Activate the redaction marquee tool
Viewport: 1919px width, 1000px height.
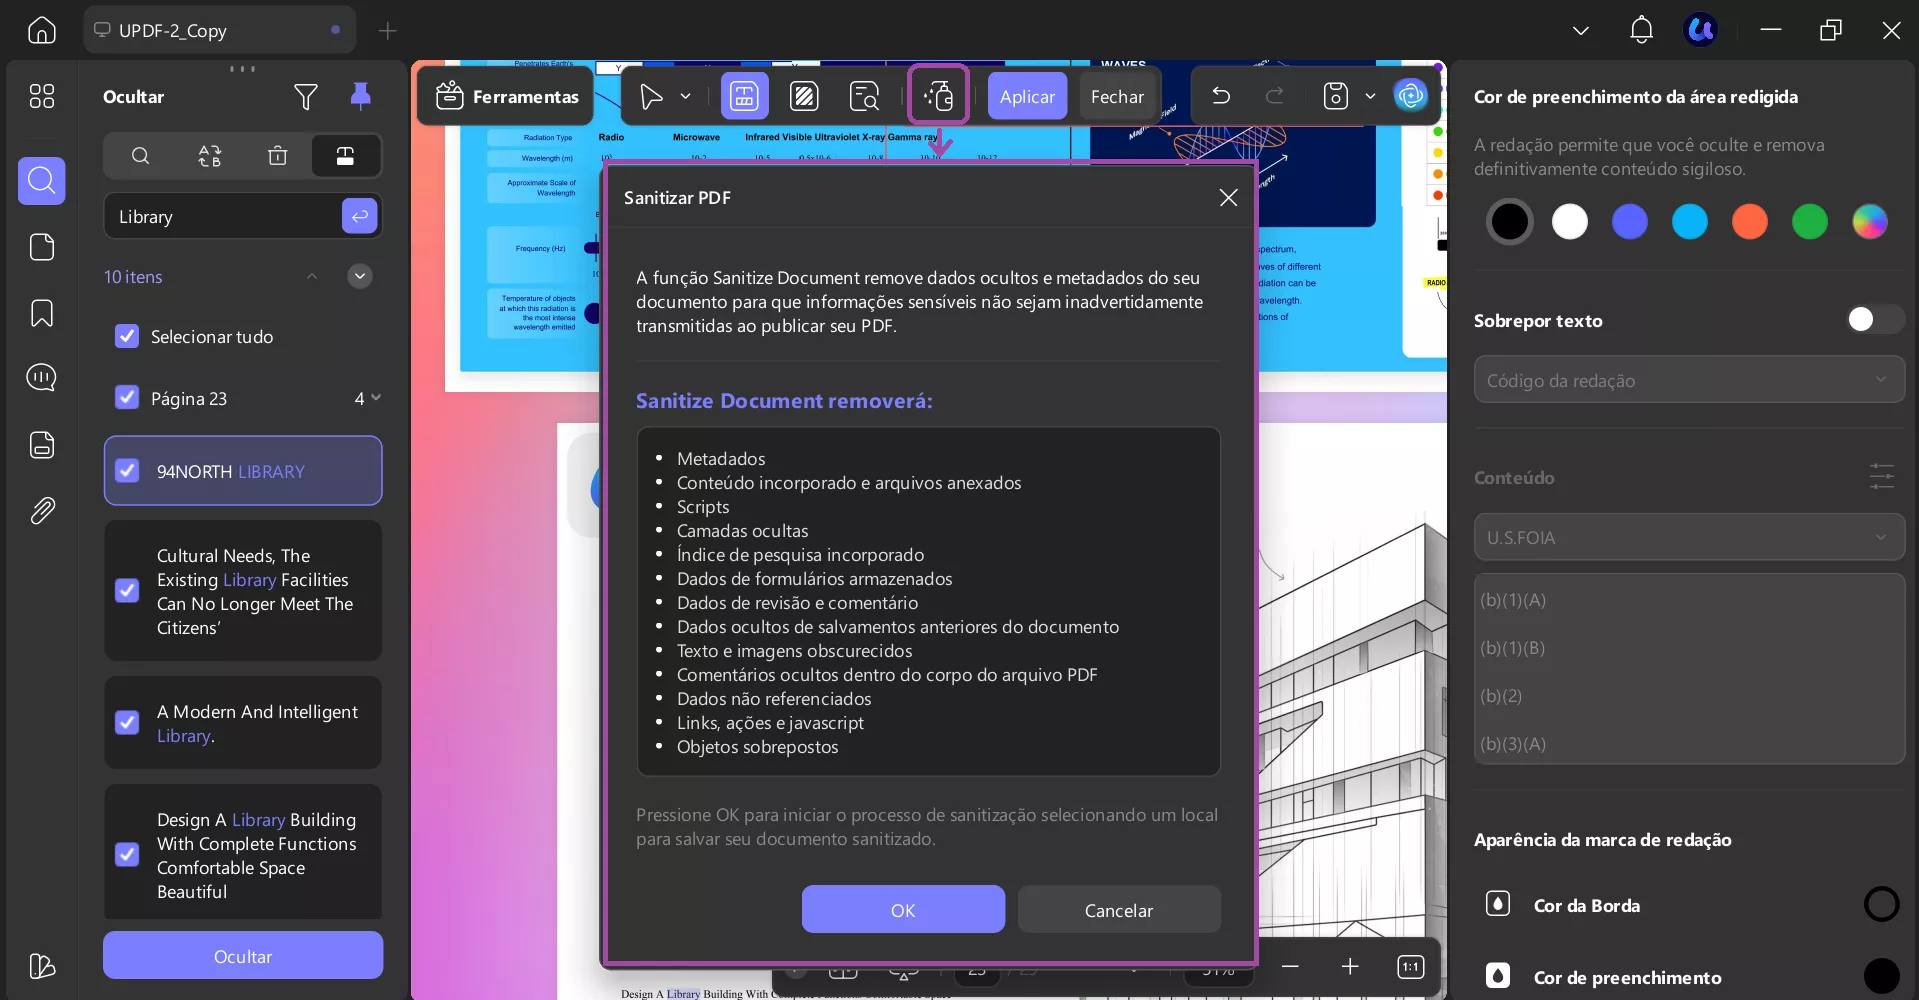pos(744,95)
